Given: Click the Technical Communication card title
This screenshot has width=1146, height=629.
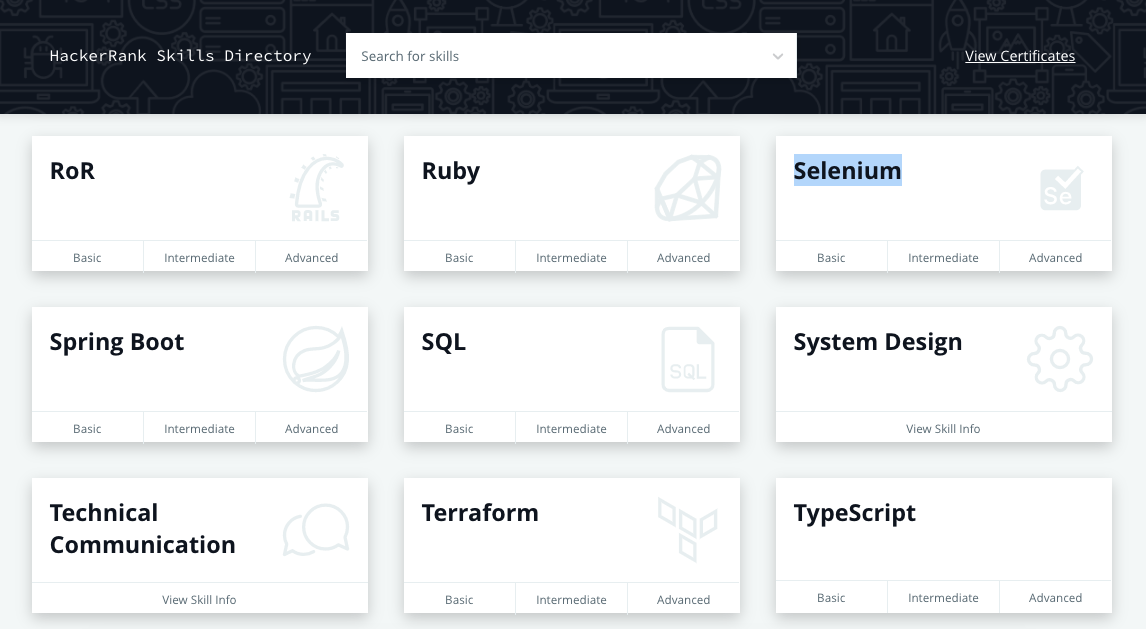Looking at the screenshot, I should pos(143,528).
